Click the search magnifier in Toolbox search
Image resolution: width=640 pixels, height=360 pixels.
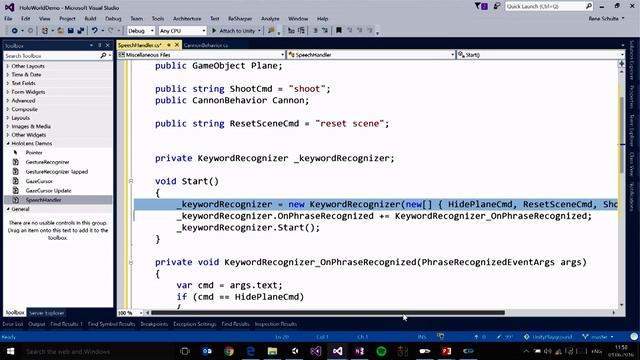tap(103, 56)
